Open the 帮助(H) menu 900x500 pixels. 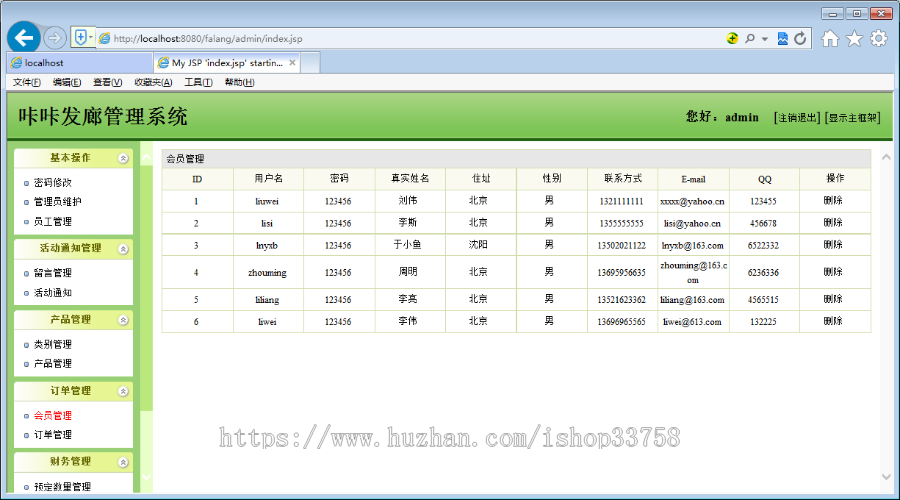tap(239, 82)
